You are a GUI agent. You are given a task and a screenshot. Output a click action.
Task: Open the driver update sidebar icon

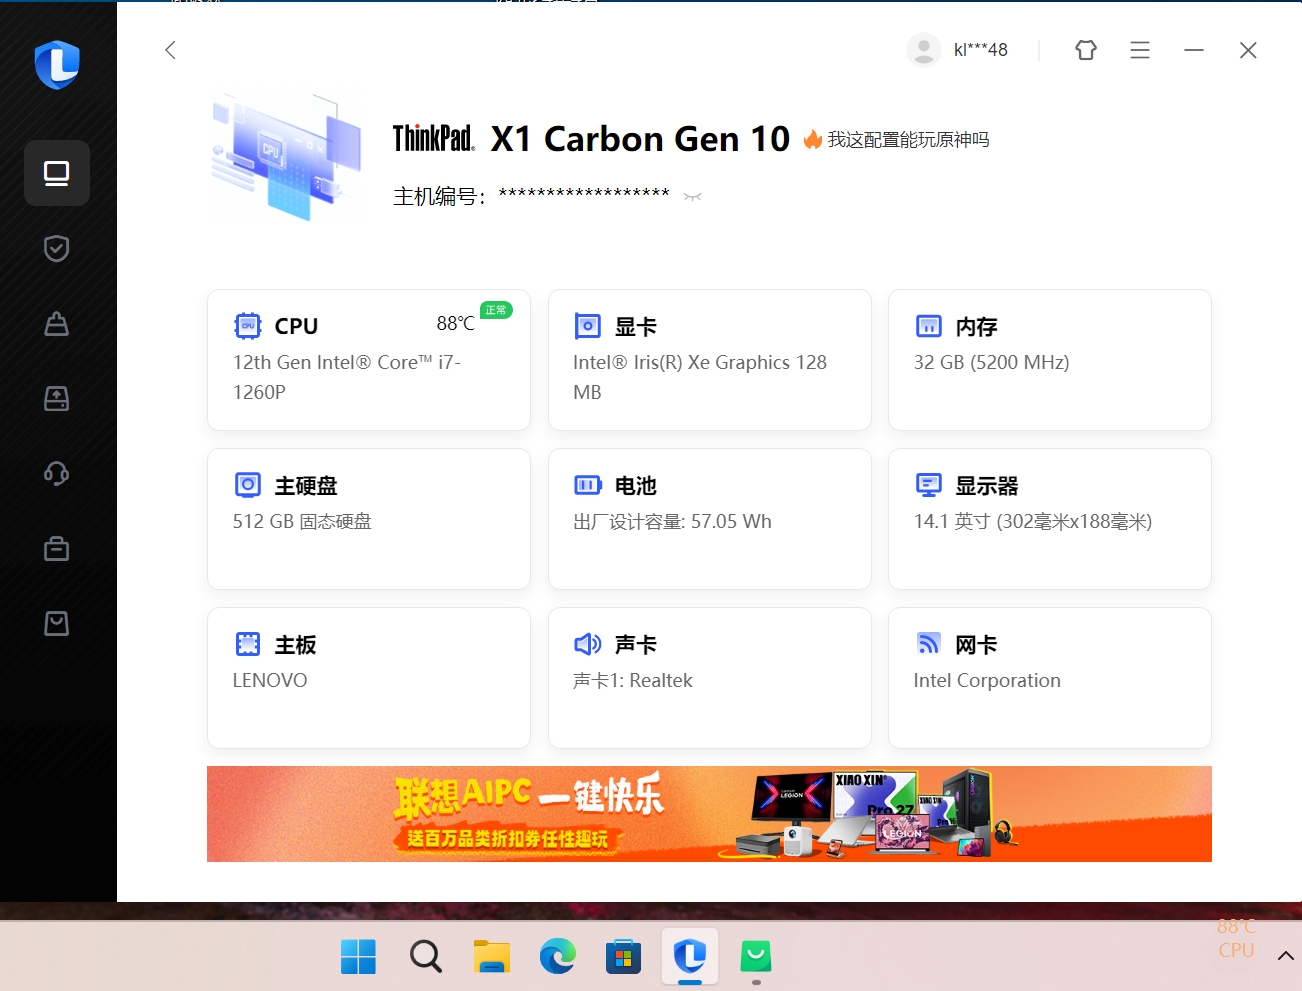click(57, 398)
